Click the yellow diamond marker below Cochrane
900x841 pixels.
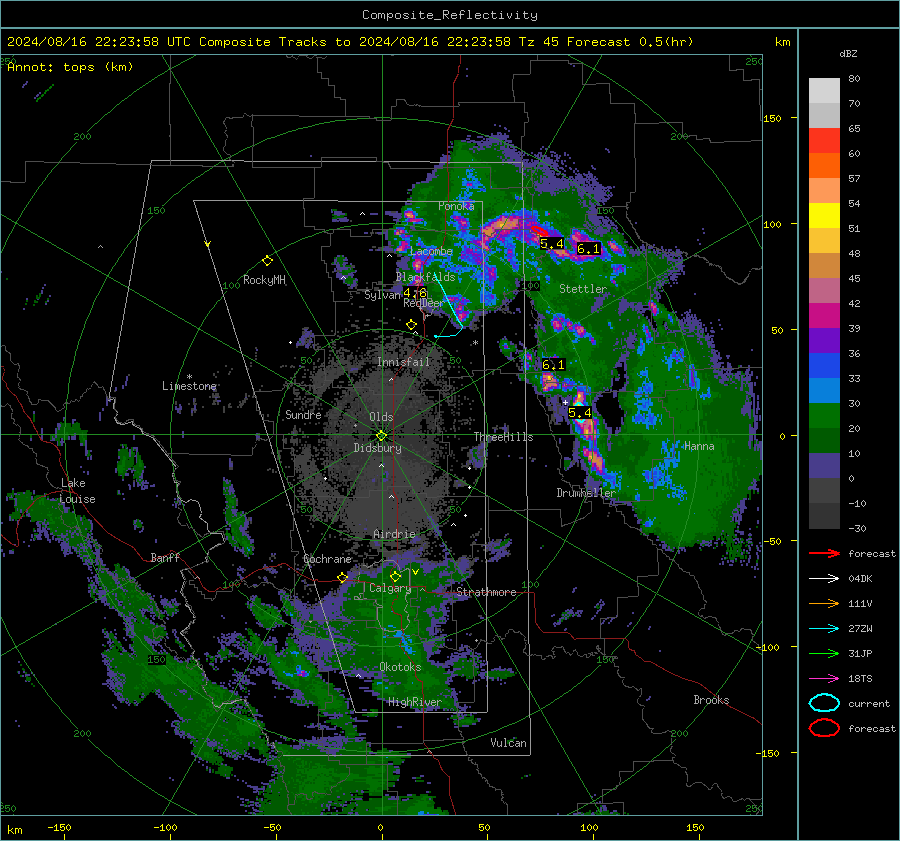[343, 577]
